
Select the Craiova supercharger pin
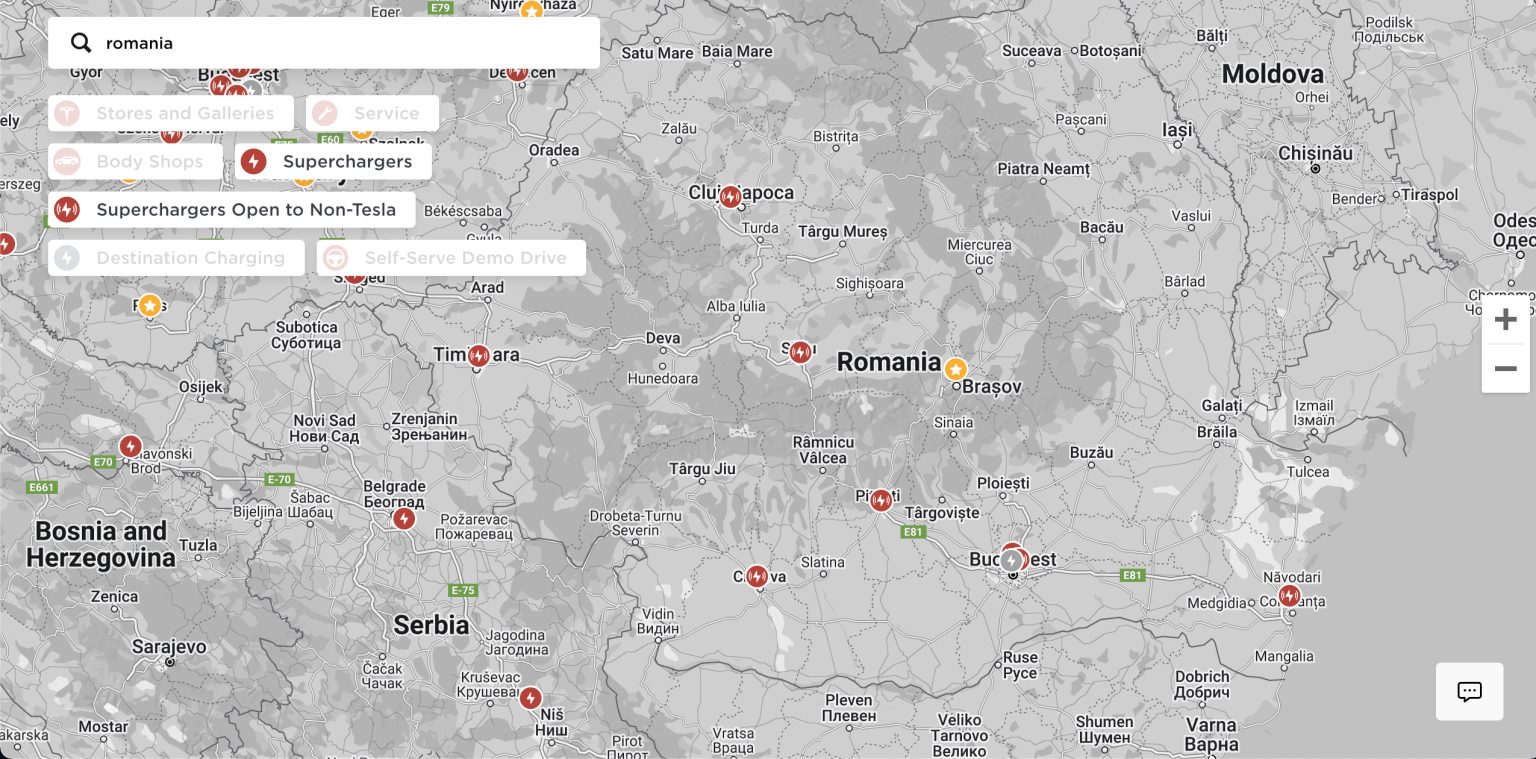click(757, 576)
